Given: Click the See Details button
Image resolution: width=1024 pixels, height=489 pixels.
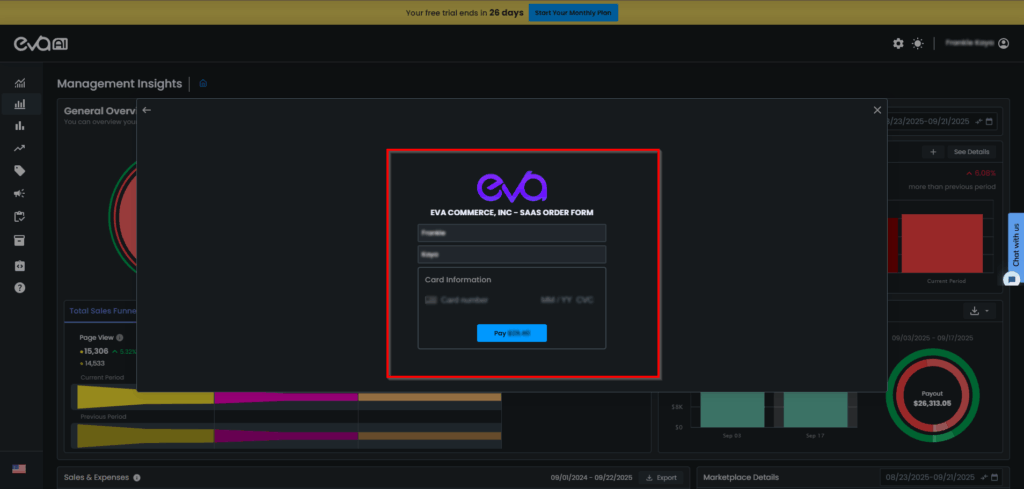Looking at the screenshot, I should pos(972,151).
